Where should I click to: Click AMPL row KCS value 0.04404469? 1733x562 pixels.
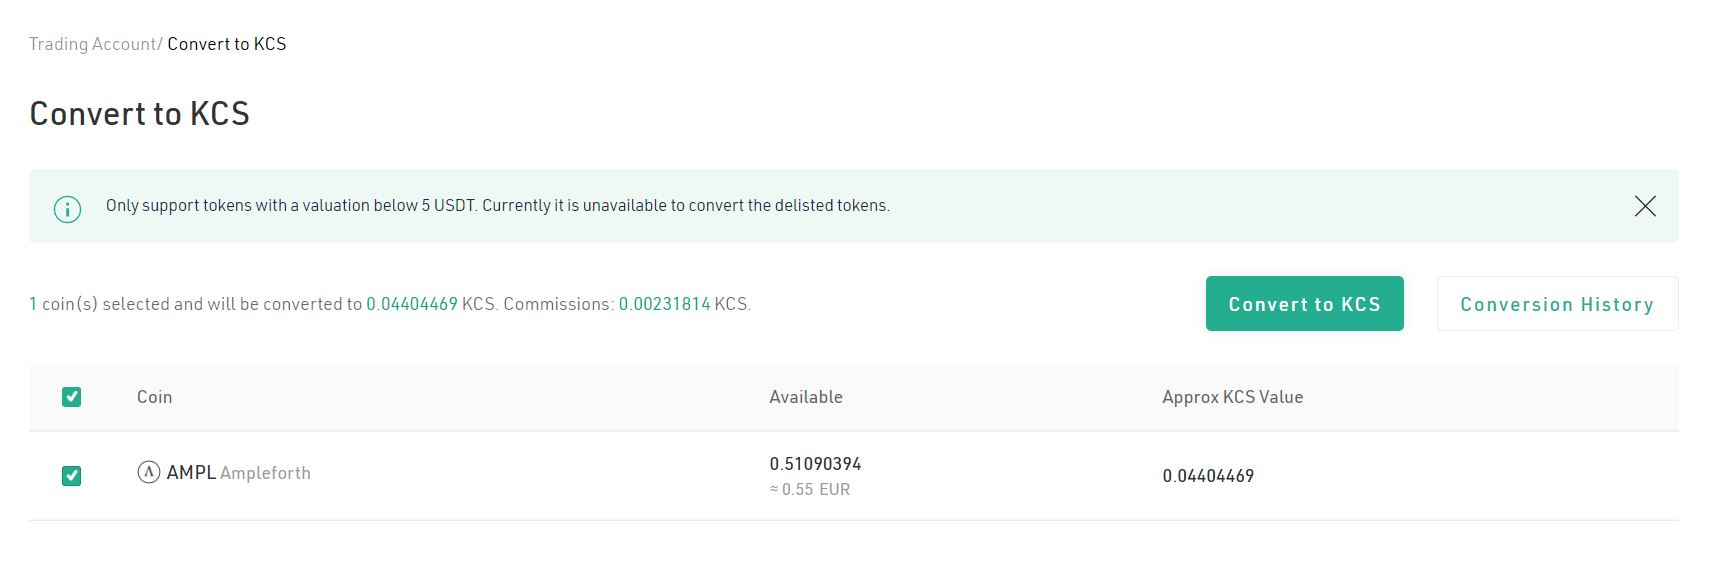pos(1208,476)
